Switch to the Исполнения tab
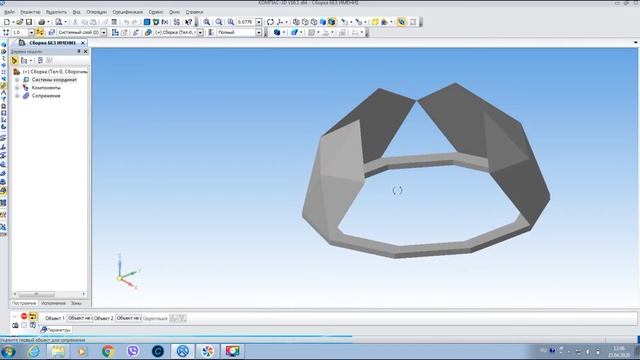This screenshot has height=360, width=640. tap(53, 303)
